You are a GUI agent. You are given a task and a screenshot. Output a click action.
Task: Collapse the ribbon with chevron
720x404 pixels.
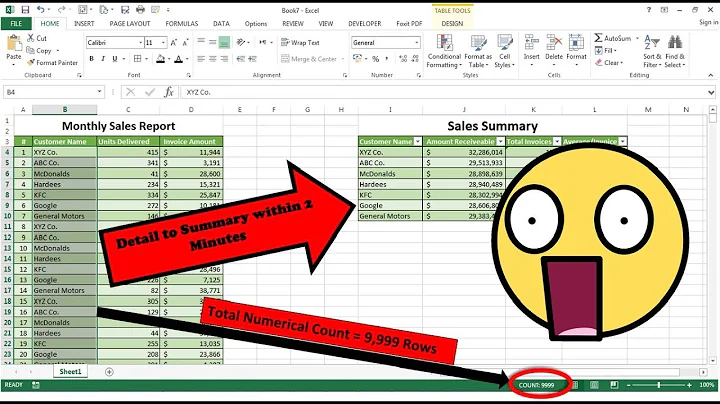(x=711, y=75)
